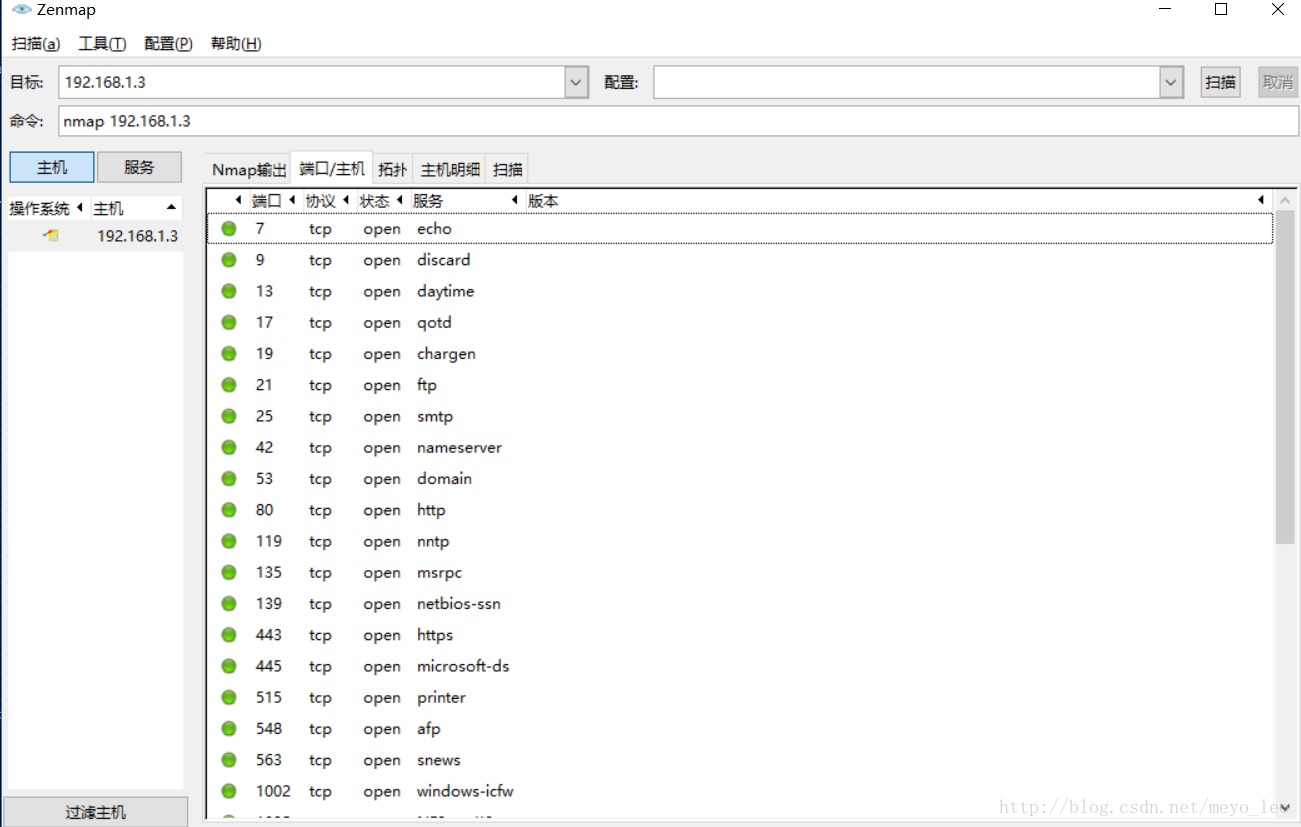
Task: Click green status icon in chargen row
Action: pos(229,353)
